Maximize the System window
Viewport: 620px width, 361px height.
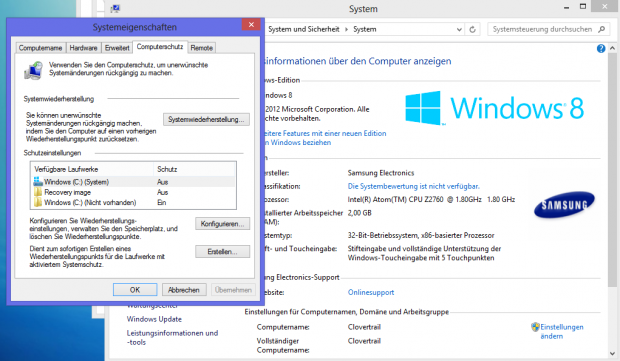click(583, 6)
